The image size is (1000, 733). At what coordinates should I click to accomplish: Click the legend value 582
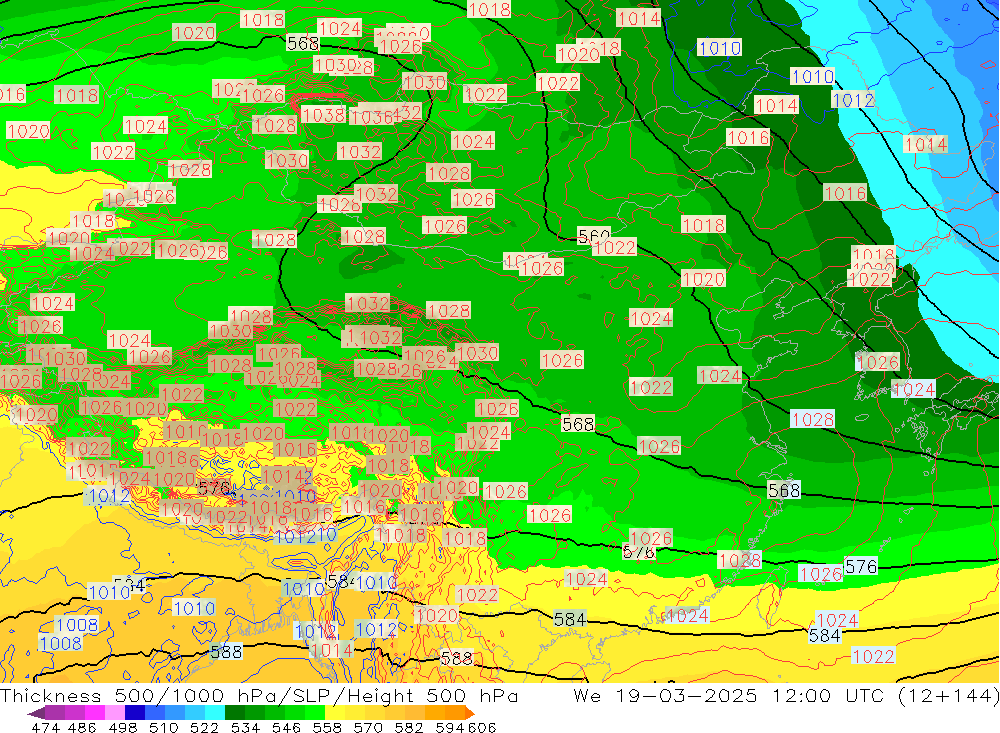point(408,727)
